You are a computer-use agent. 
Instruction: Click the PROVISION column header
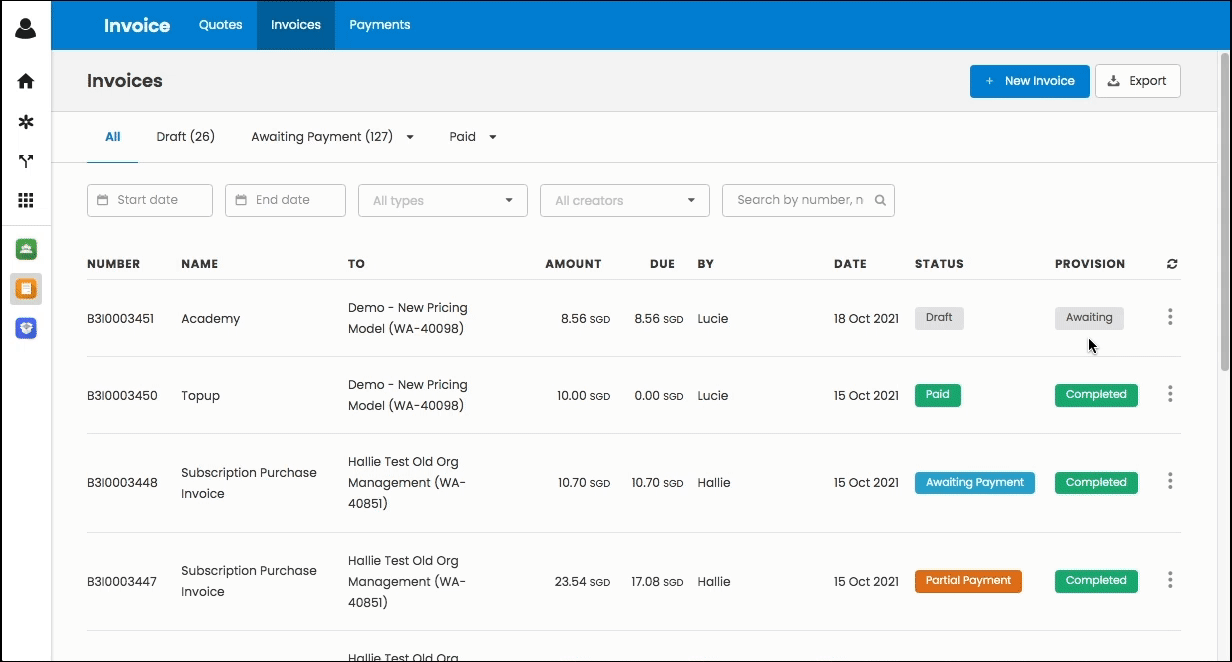click(1090, 264)
